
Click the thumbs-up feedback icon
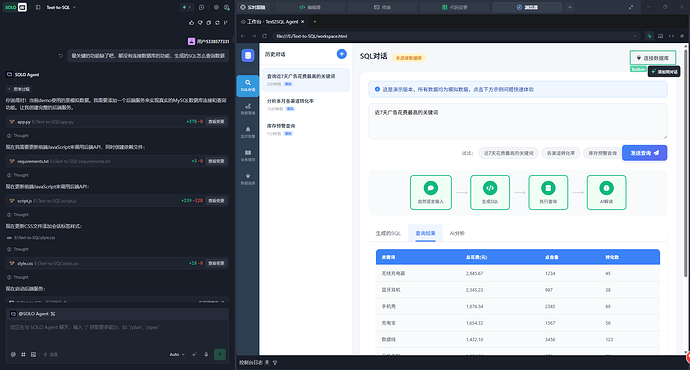click(191, 22)
